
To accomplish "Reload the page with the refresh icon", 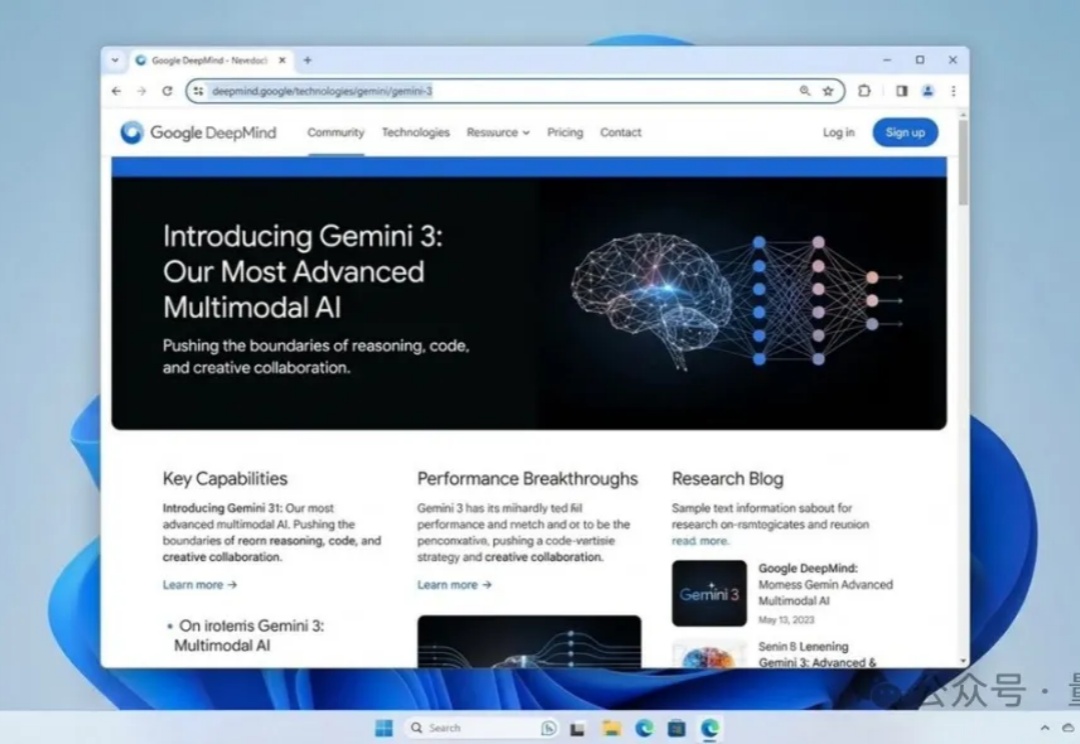I will point(167,91).
